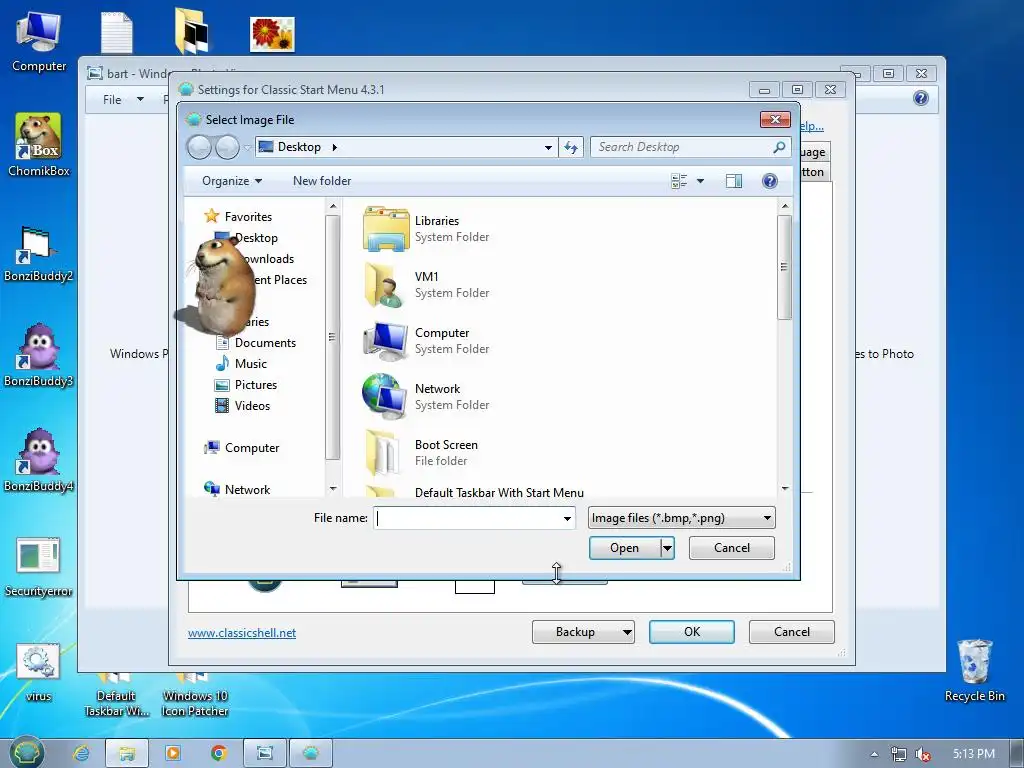Click Favorites star in navigation pane
The width and height of the screenshot is (1024, 768).
[211, 216]
